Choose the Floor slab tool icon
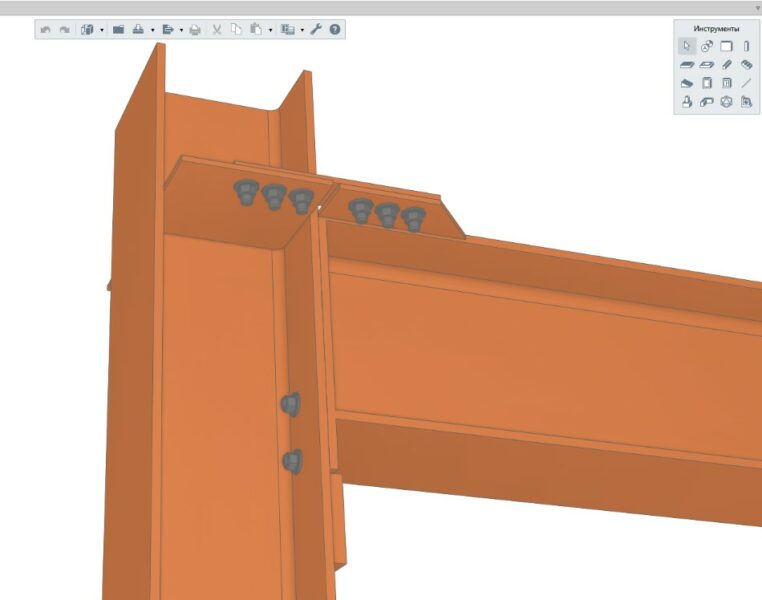762x600 pixels. tap(687, 65)
